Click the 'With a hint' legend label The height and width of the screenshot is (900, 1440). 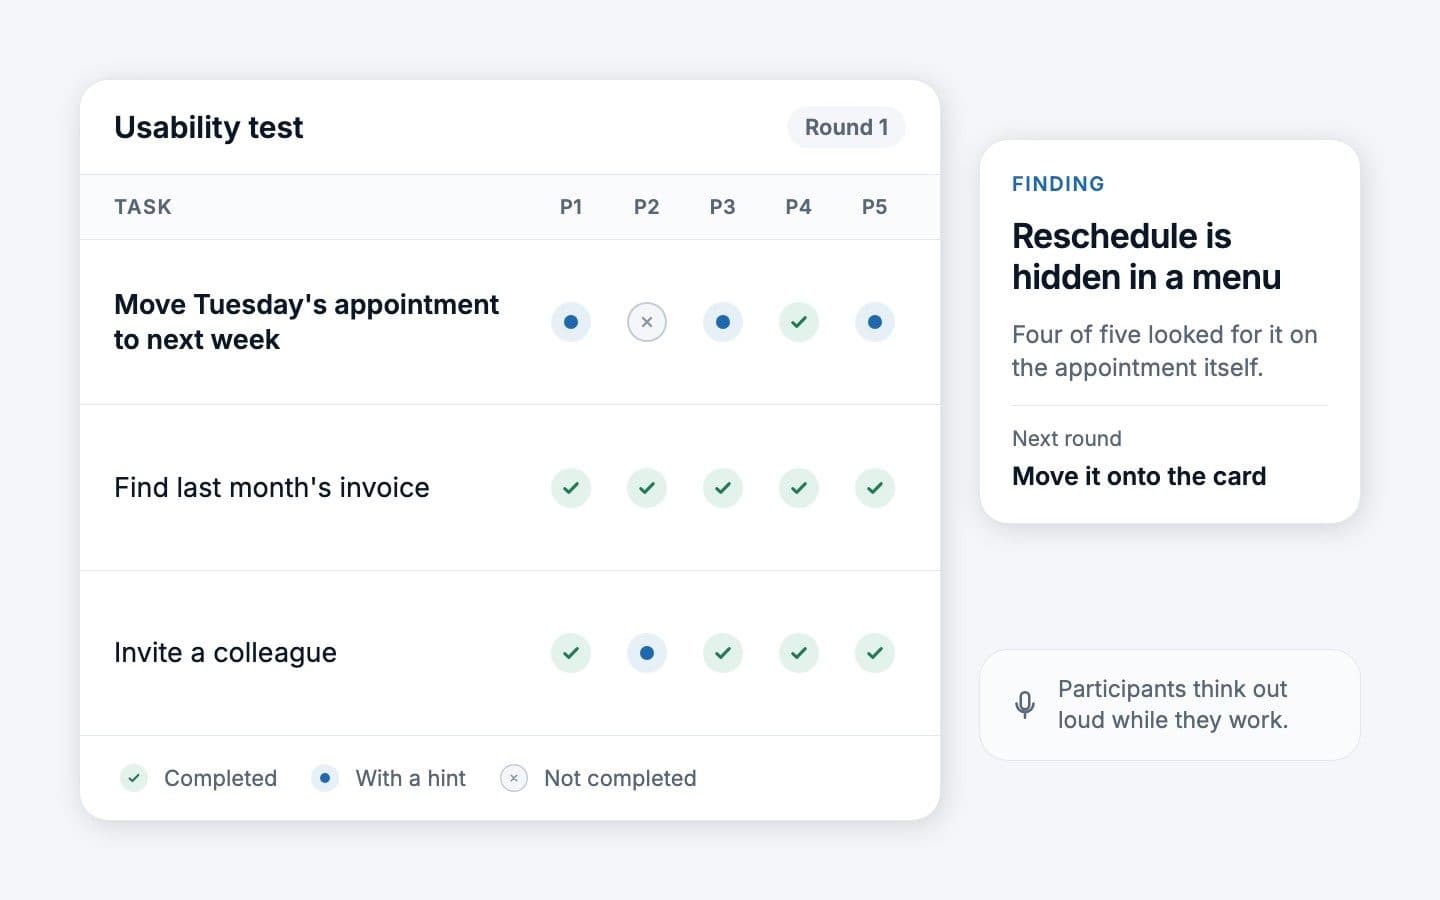pyautogui.click(x=411, y=778)
